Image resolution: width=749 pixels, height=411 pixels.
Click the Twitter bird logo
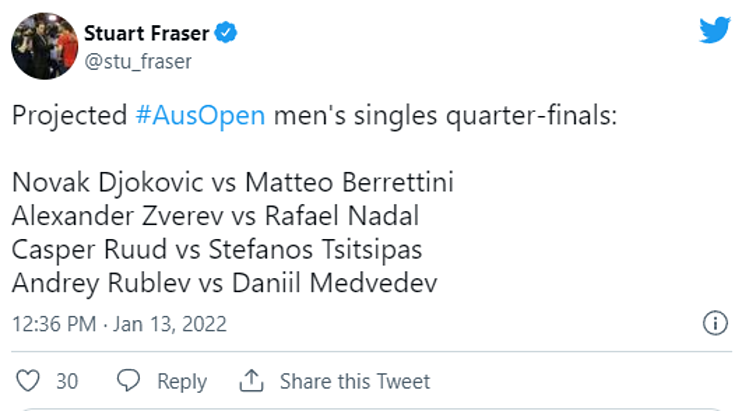(x=714, y=30)
